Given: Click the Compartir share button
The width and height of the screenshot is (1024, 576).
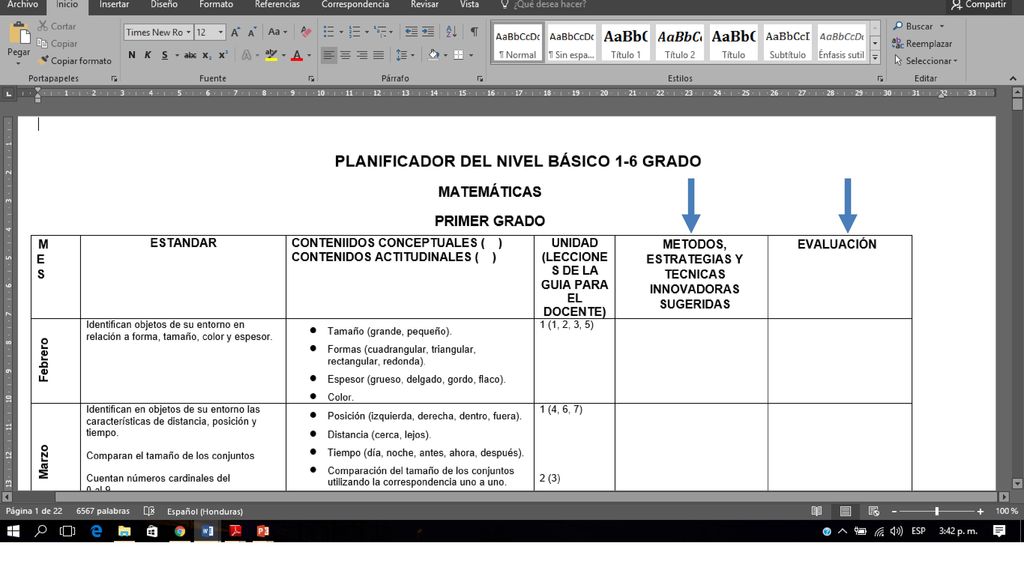Looking at the screenshot, I should click(x=978, y=5).
